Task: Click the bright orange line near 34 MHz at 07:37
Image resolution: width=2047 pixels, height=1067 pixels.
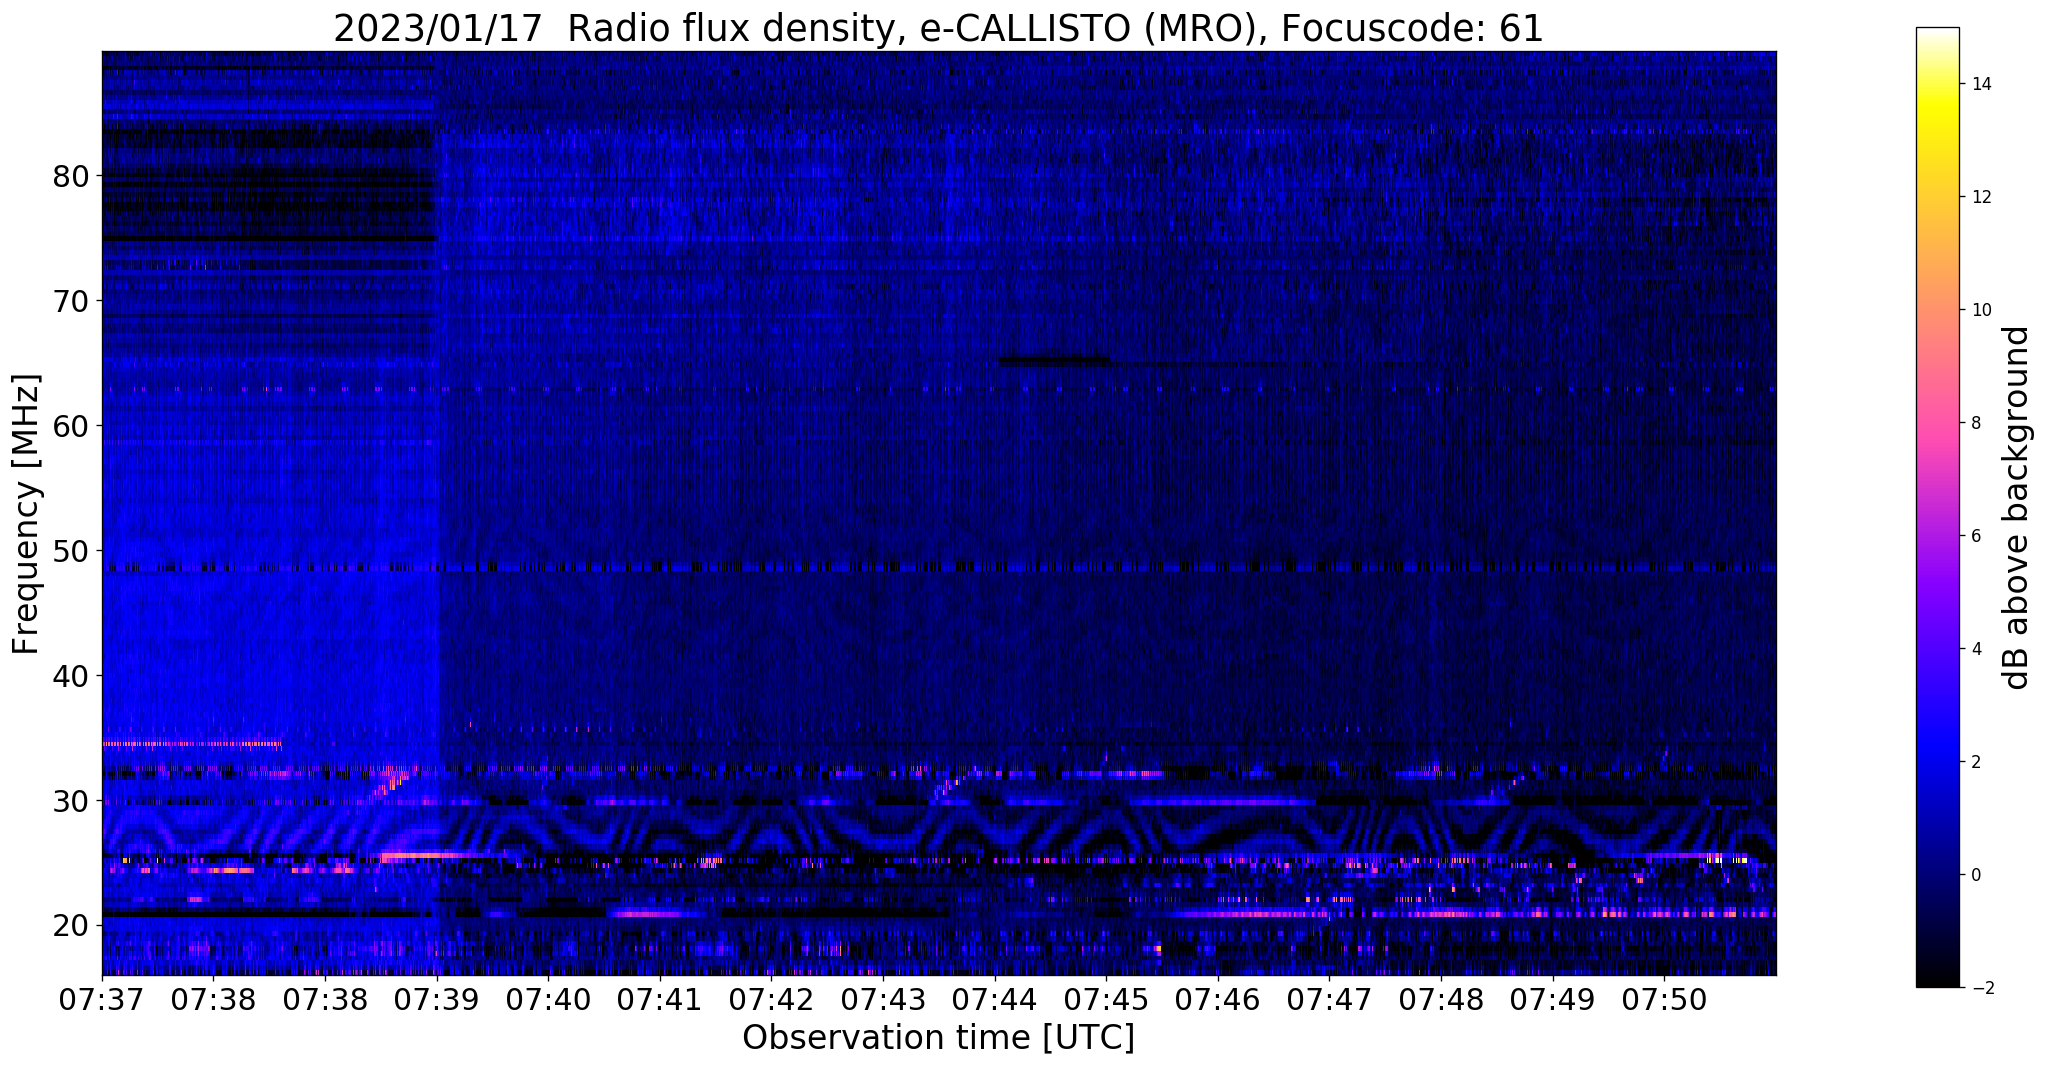Action: click(192, 744)
